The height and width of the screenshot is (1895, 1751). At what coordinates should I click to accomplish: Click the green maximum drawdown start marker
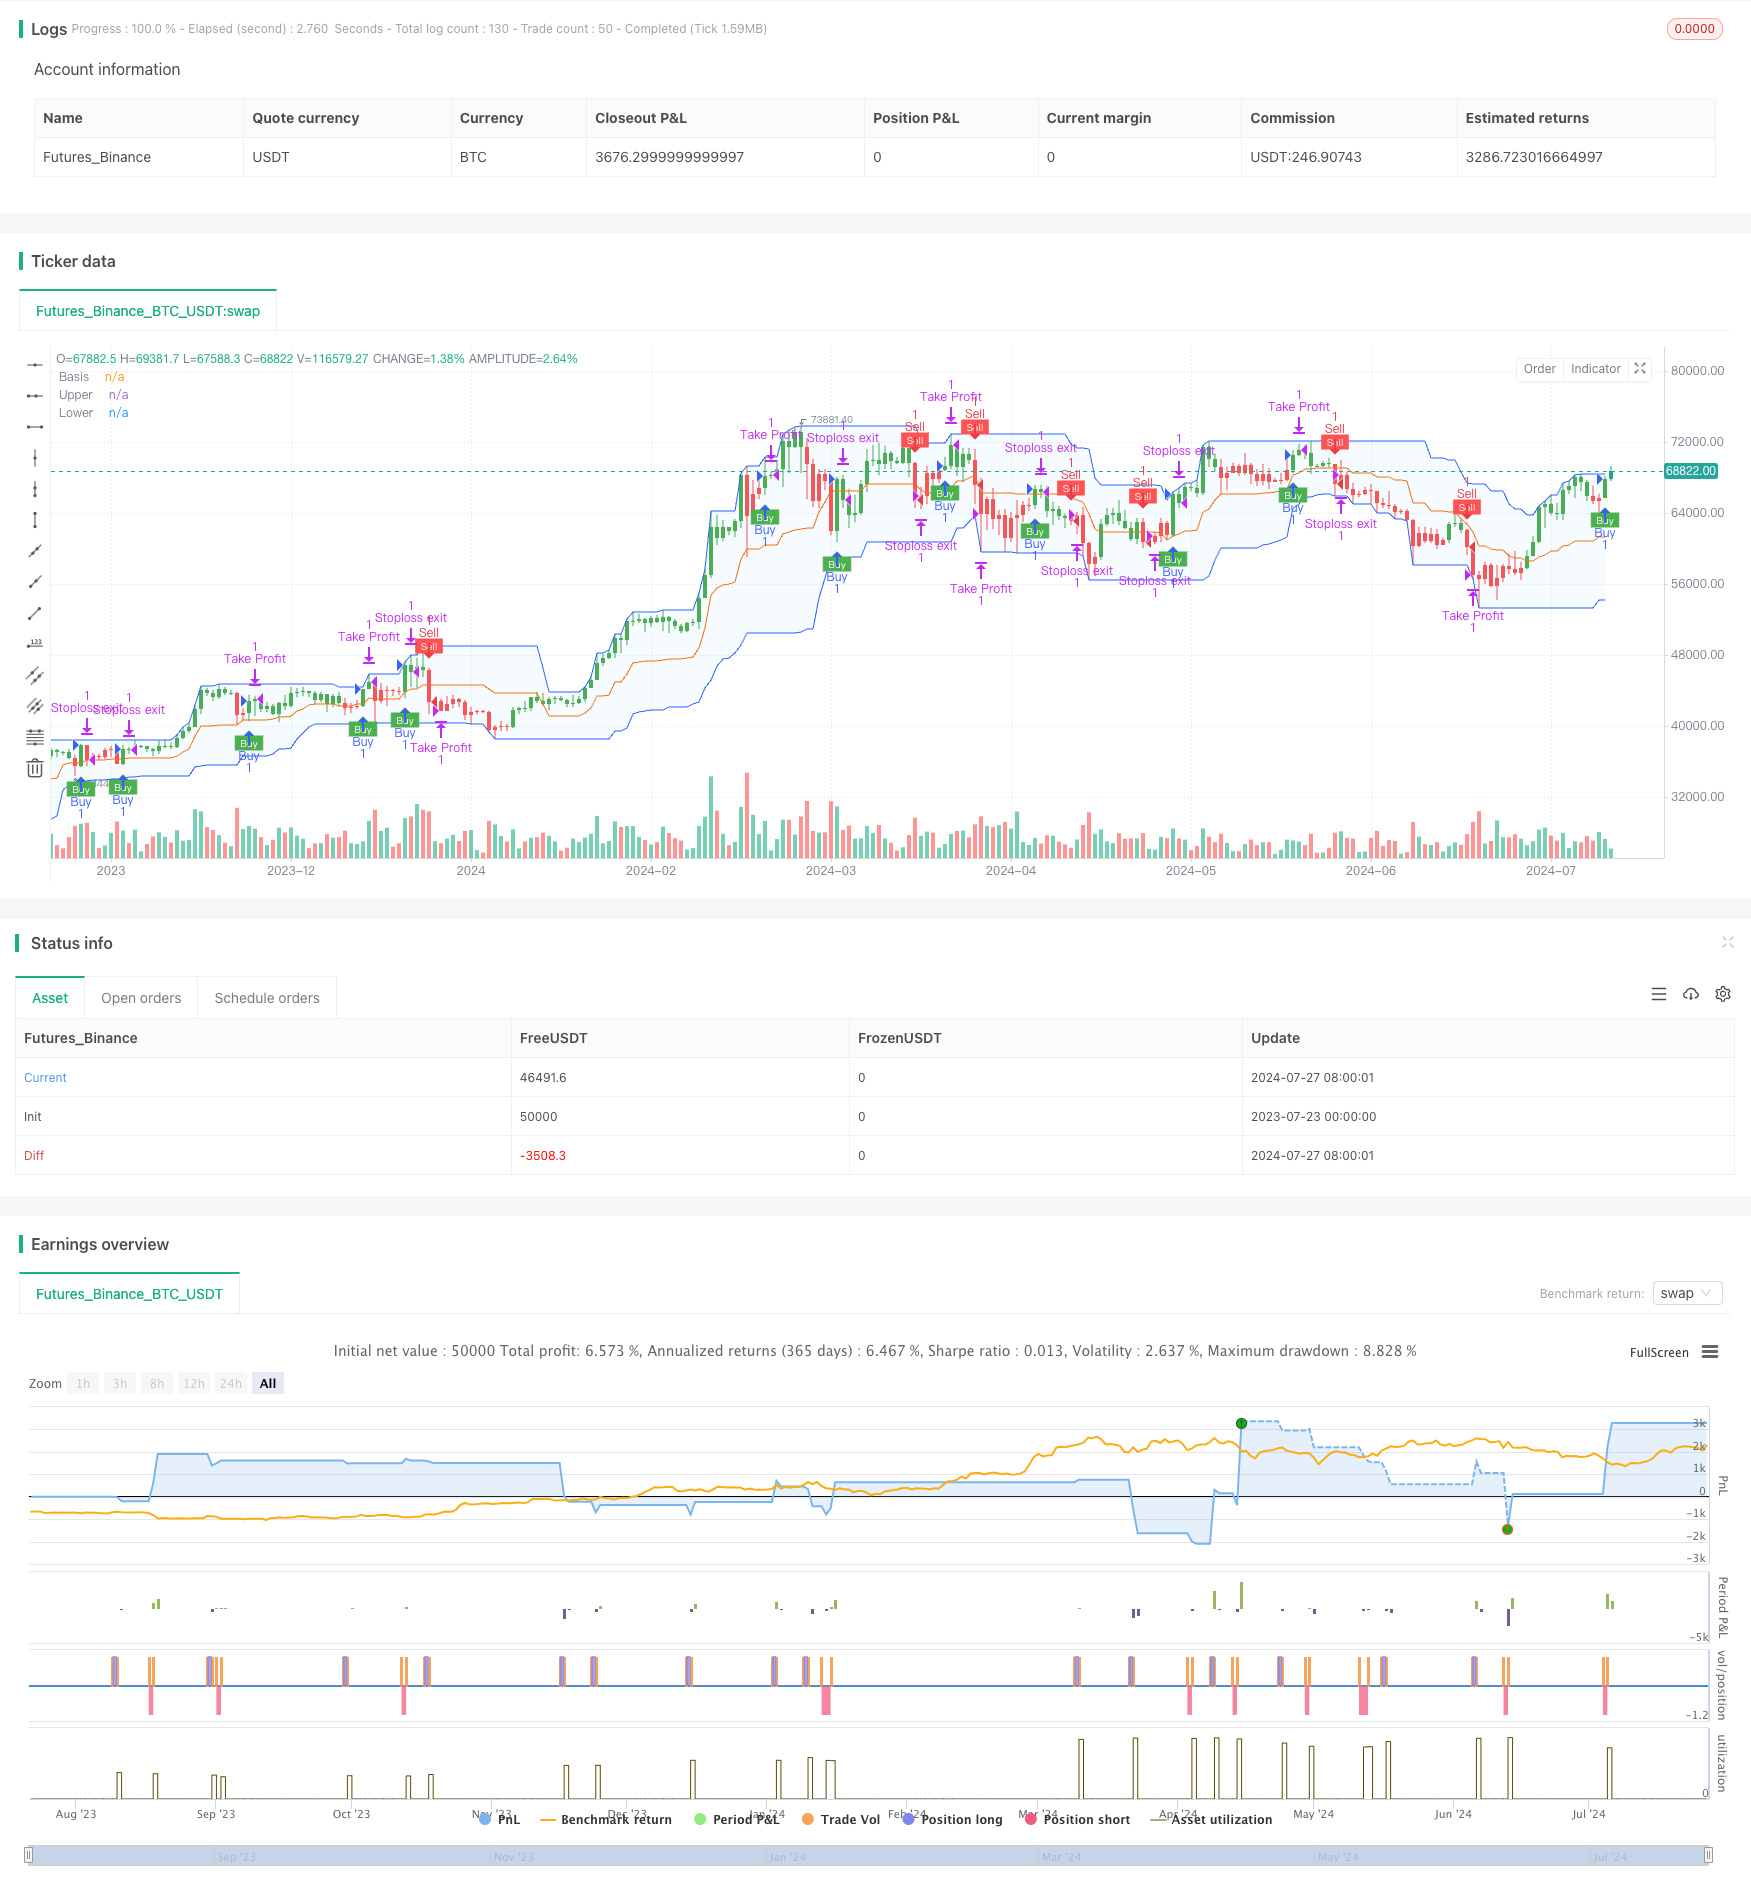1241,1423
